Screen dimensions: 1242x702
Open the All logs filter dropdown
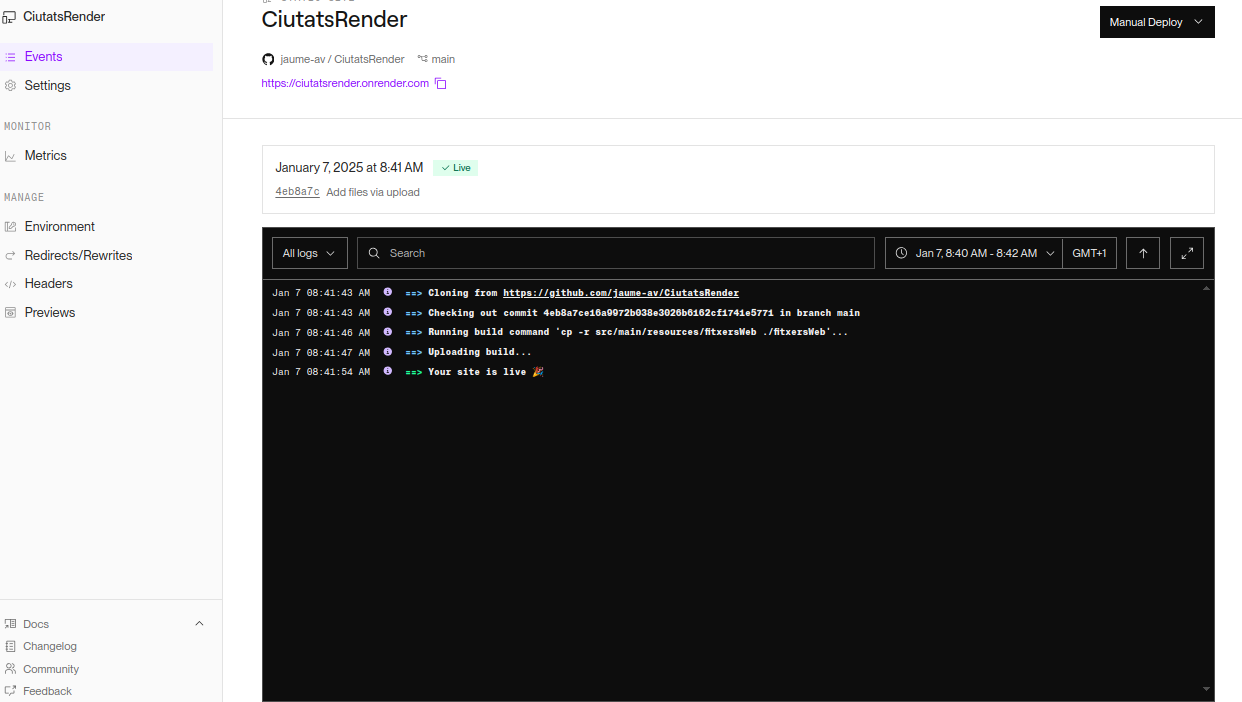310,253
